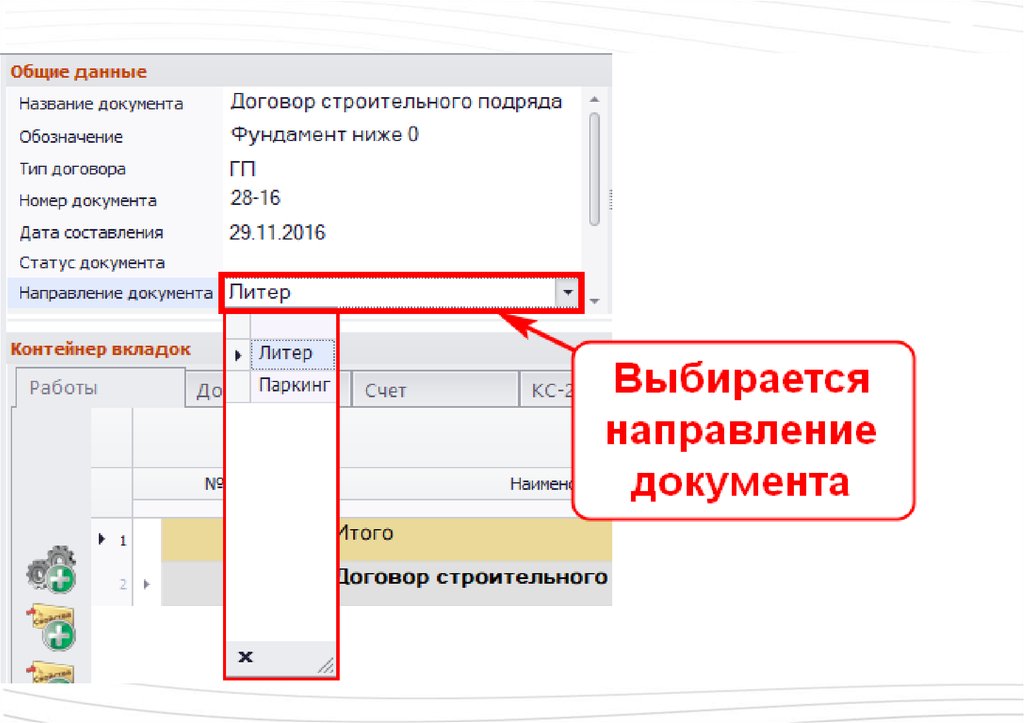
Task: Click the Дата составления label
Action: coord(91,233)
